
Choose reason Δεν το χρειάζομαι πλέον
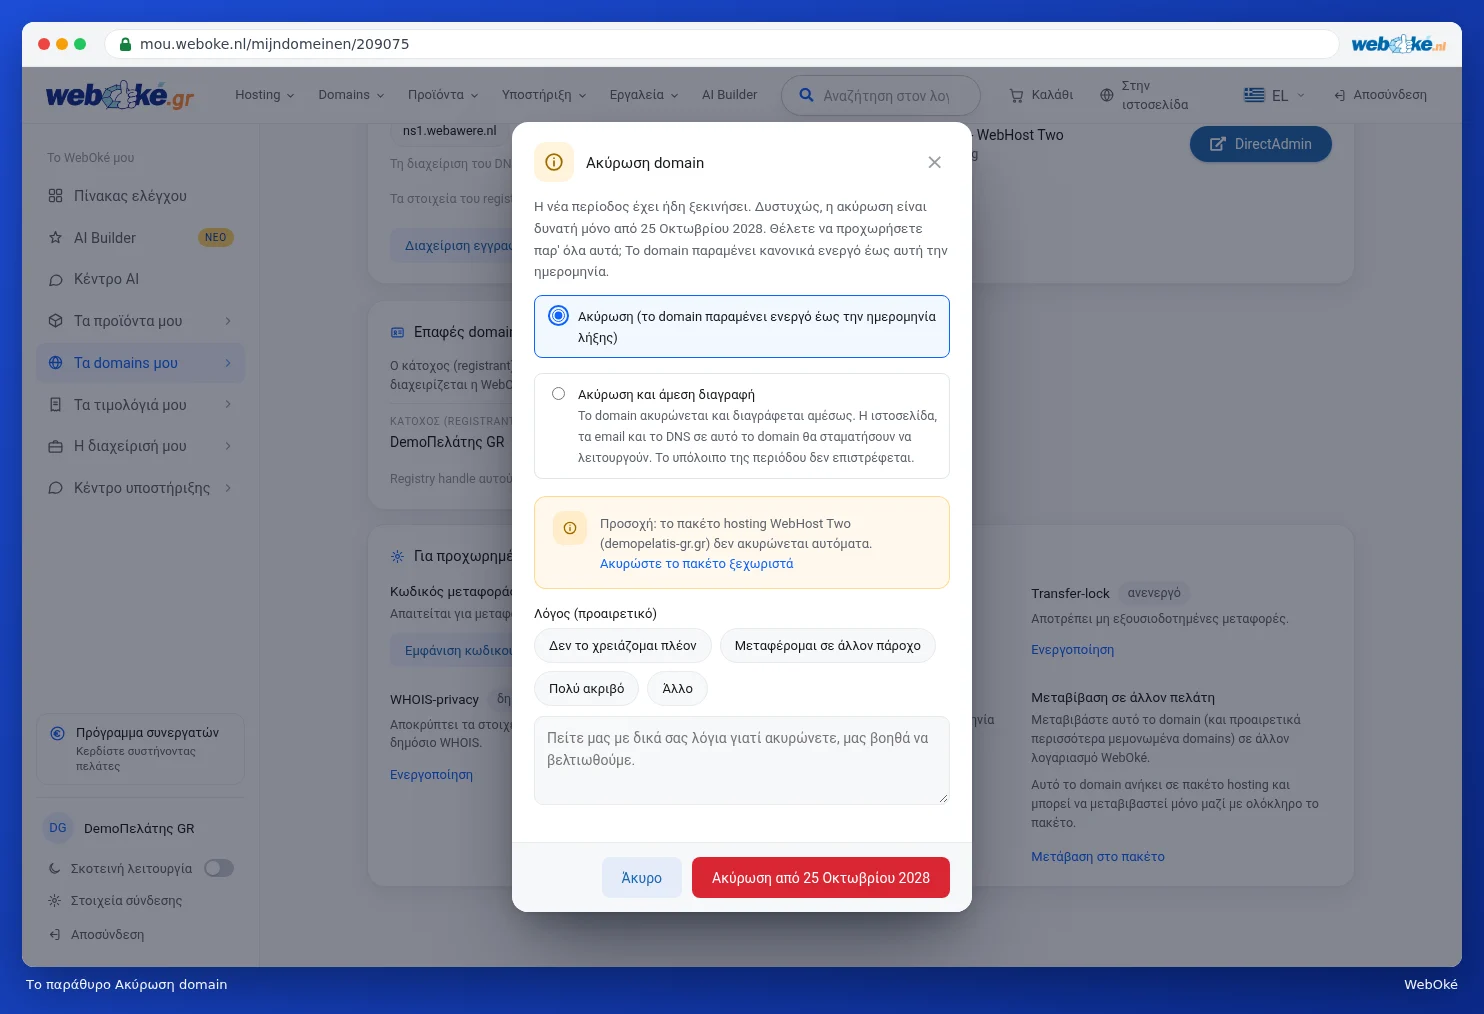(623, 646)
